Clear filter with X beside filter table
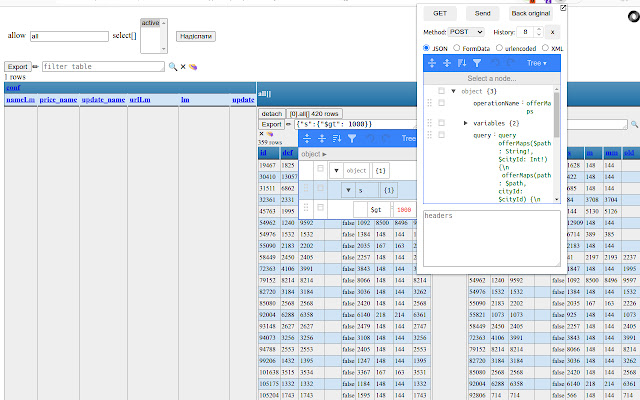640x400 pixels. [x=183, y=67]
